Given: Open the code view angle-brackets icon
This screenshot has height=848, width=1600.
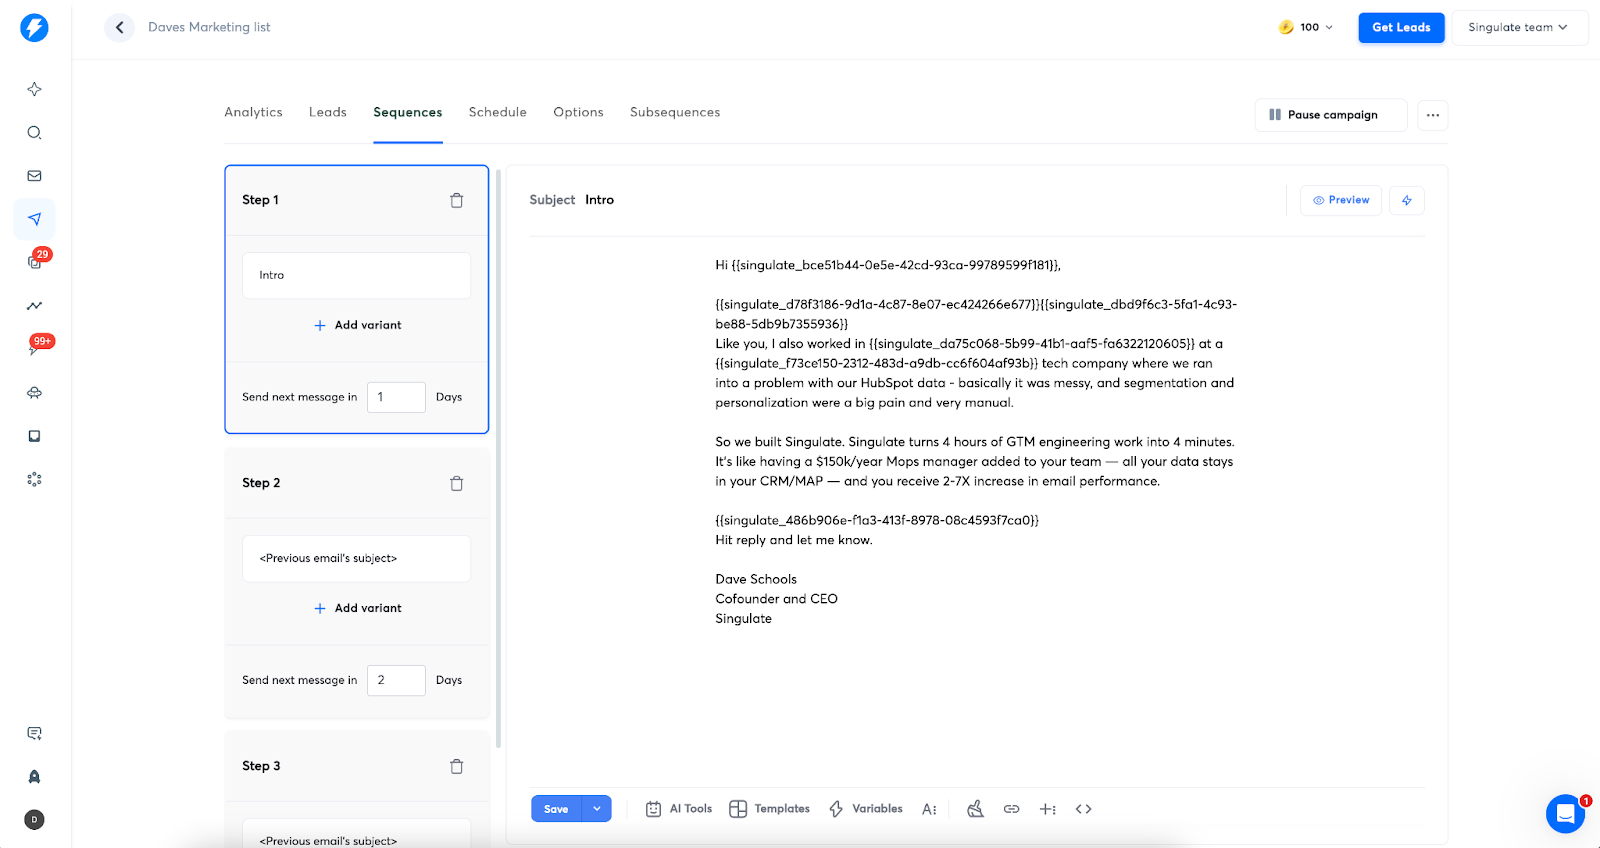Looking at the screenshot, I should (x=1083, y=809).
